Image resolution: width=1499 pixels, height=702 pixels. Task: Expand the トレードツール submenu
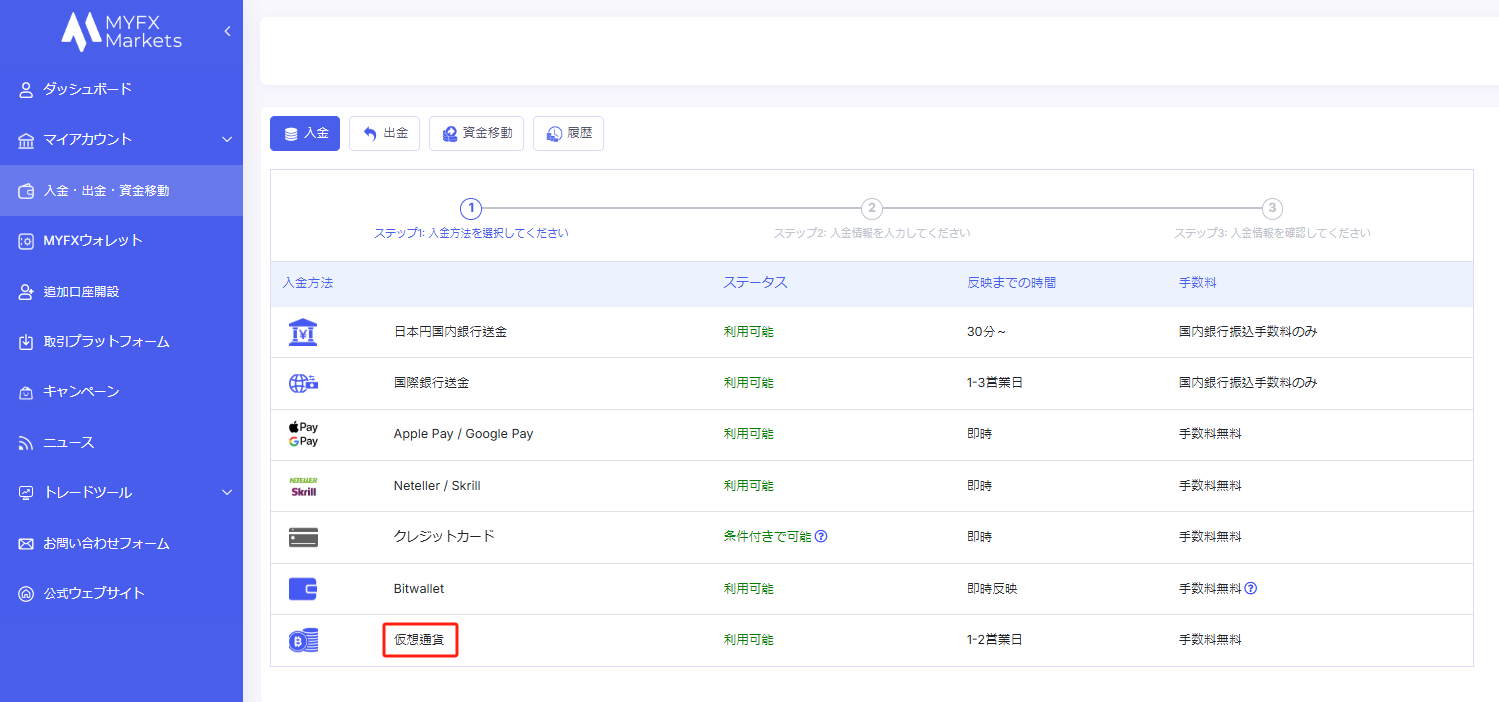[227, 492]
